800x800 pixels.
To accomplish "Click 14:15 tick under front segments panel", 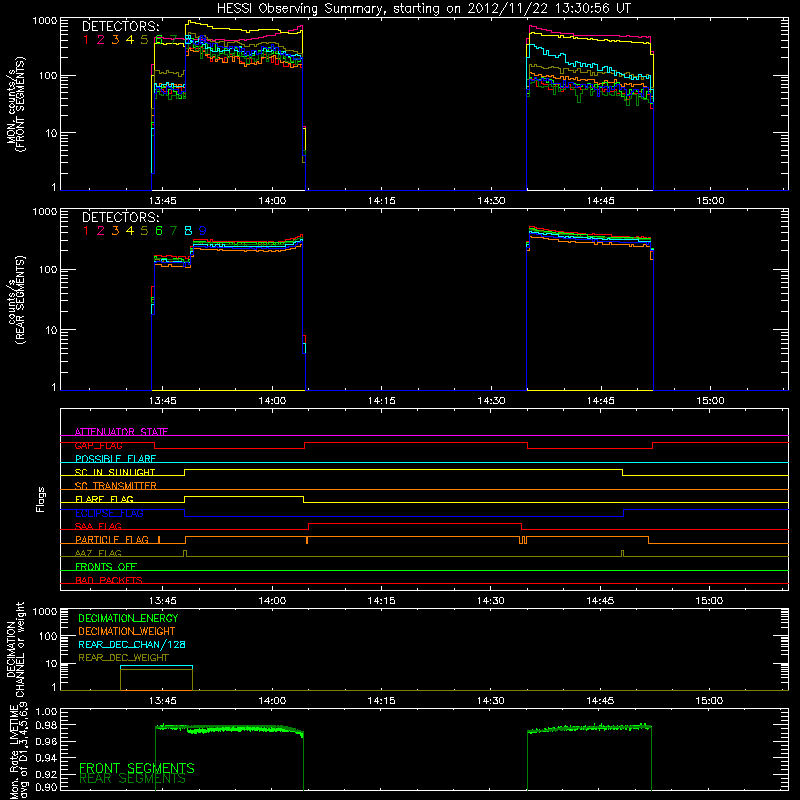I will [382, 201].
